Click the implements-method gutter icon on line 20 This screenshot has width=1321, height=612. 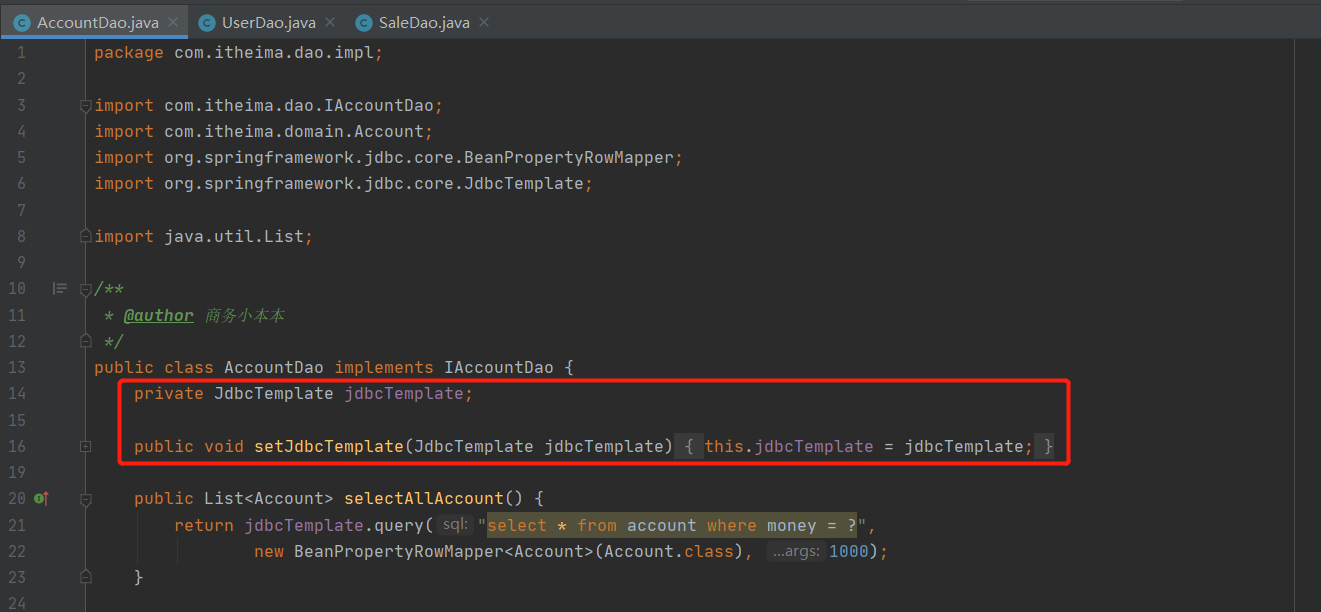41,498
